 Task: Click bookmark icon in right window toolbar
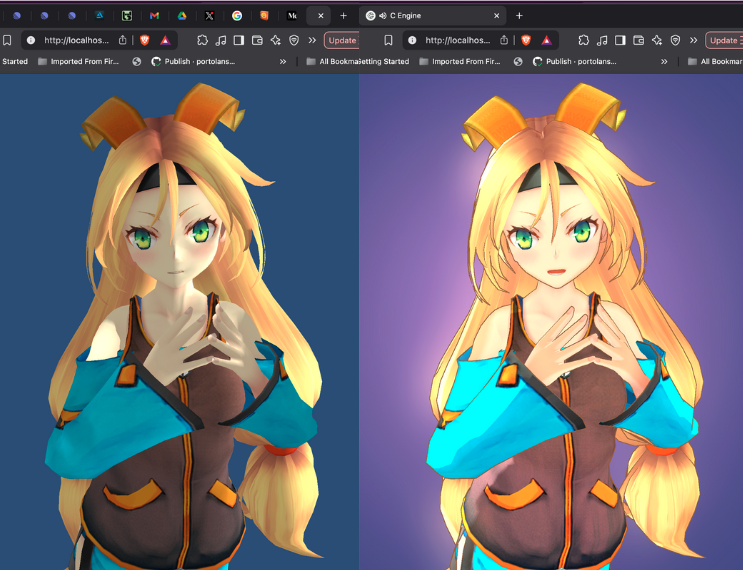click(x=388, y=40)
